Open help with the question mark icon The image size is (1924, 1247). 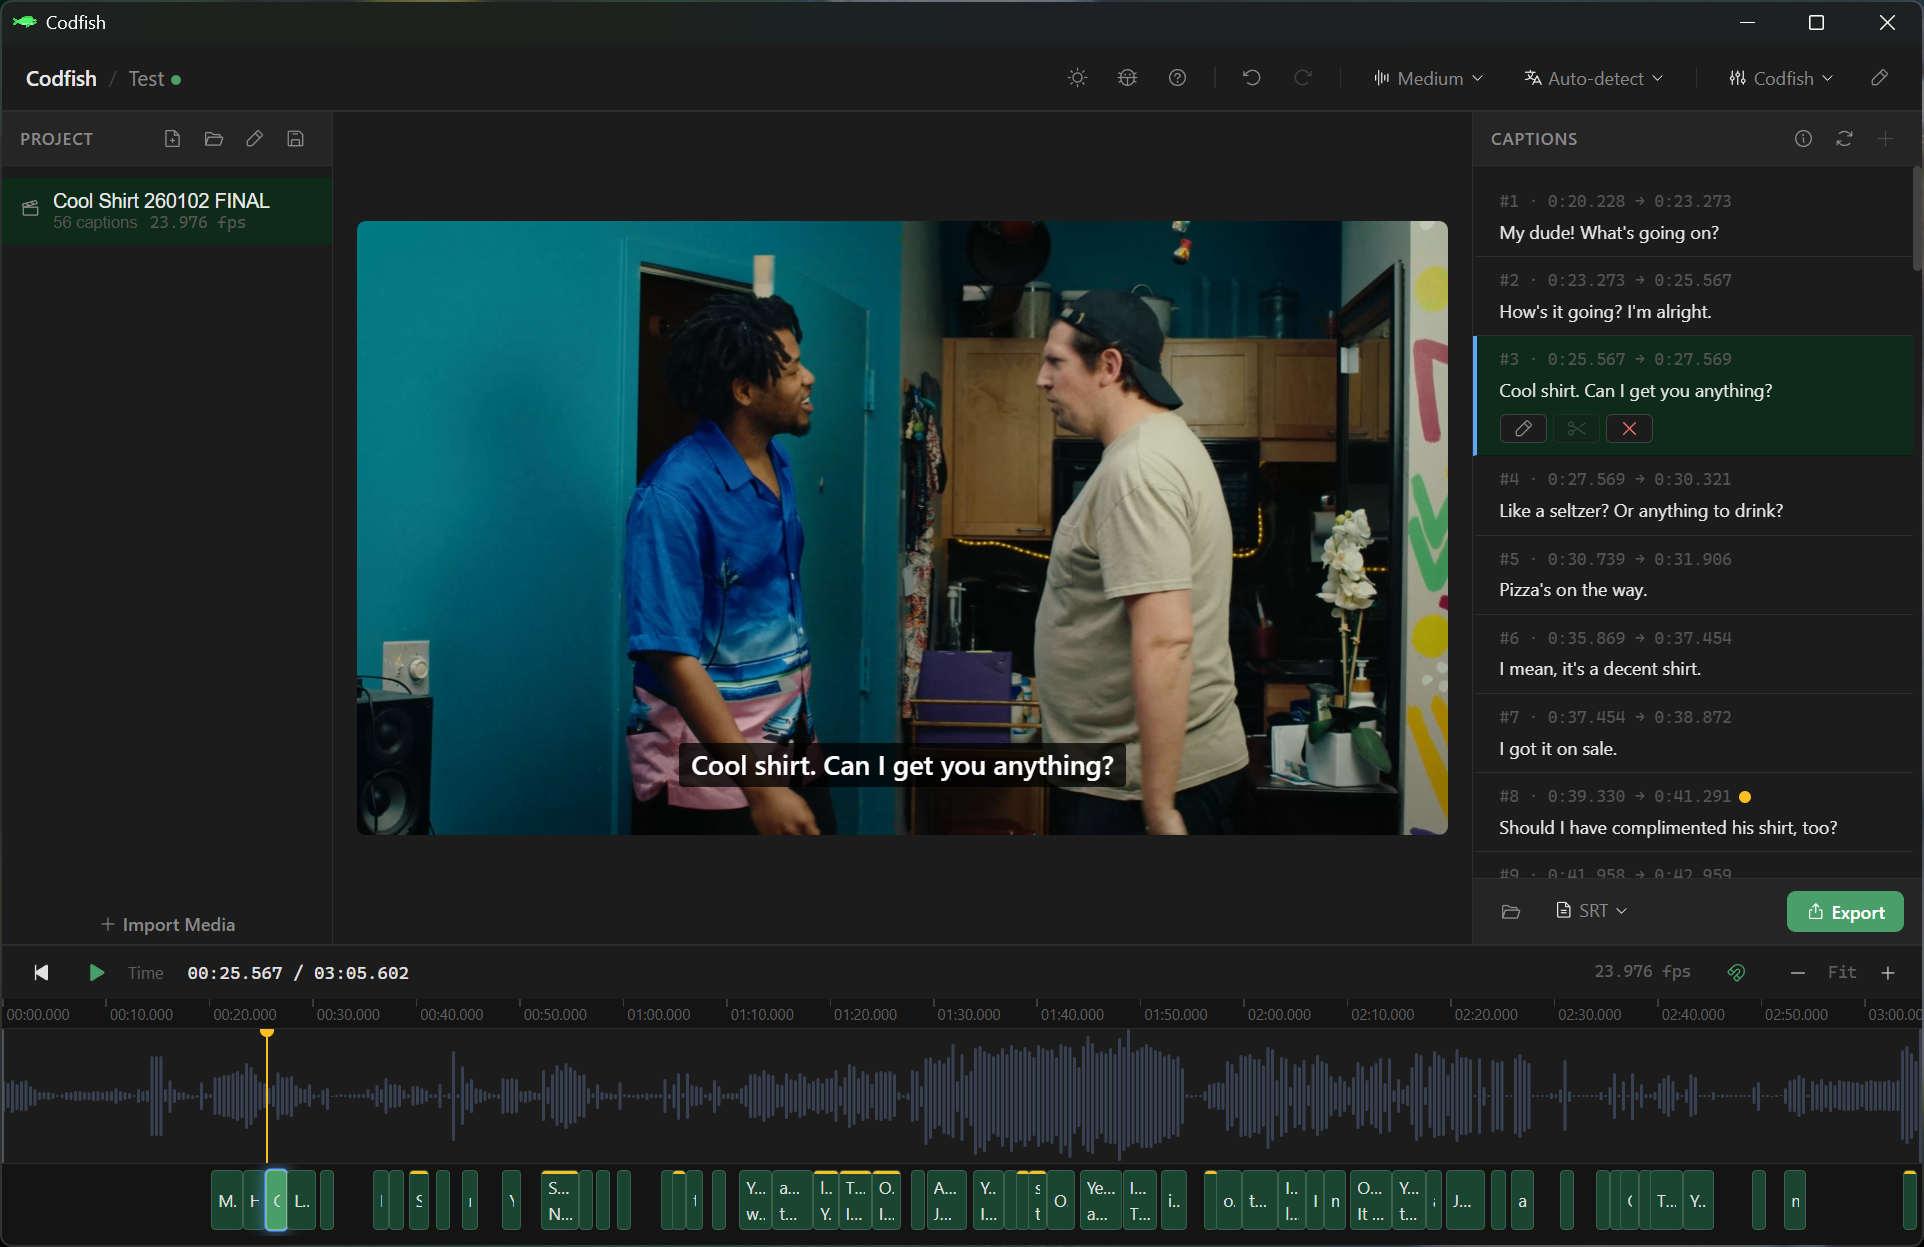1177,77
